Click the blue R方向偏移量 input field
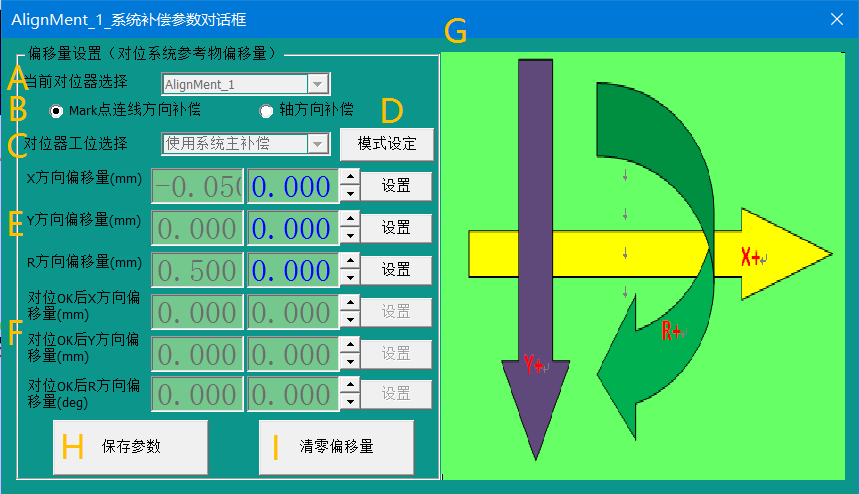 [291, 270]
